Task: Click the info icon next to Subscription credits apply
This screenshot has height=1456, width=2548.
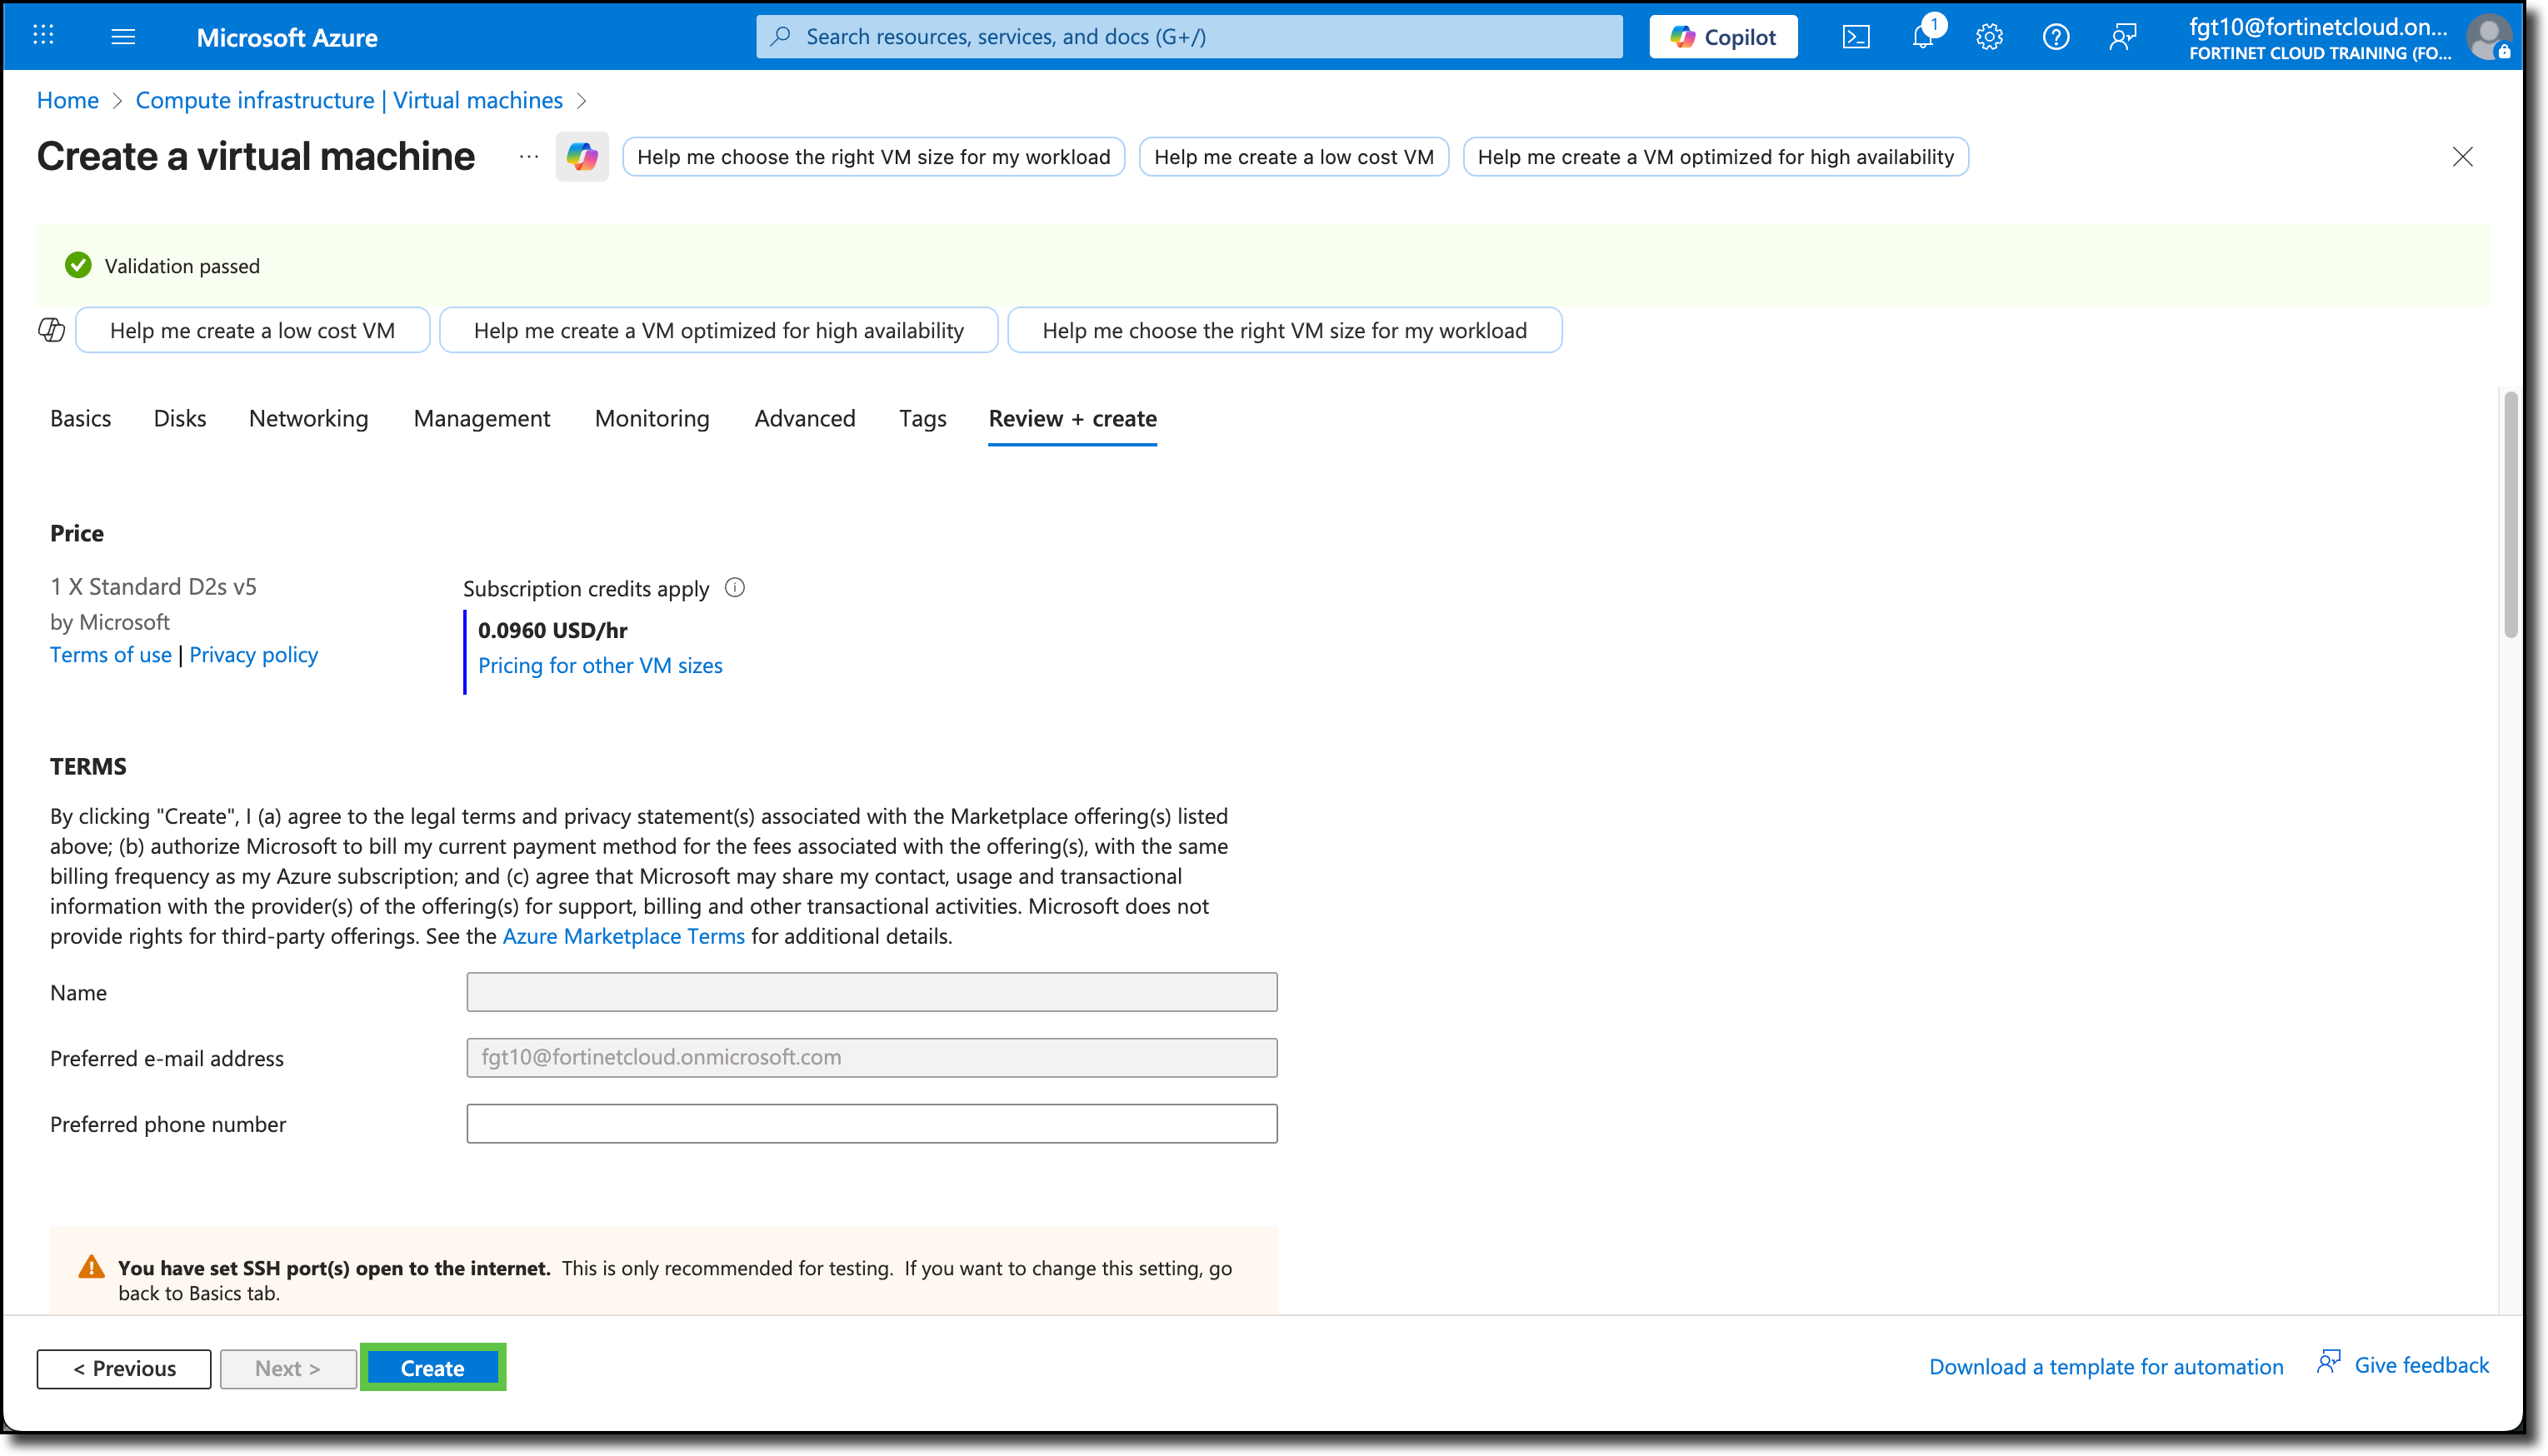Action: coord(735,588)
